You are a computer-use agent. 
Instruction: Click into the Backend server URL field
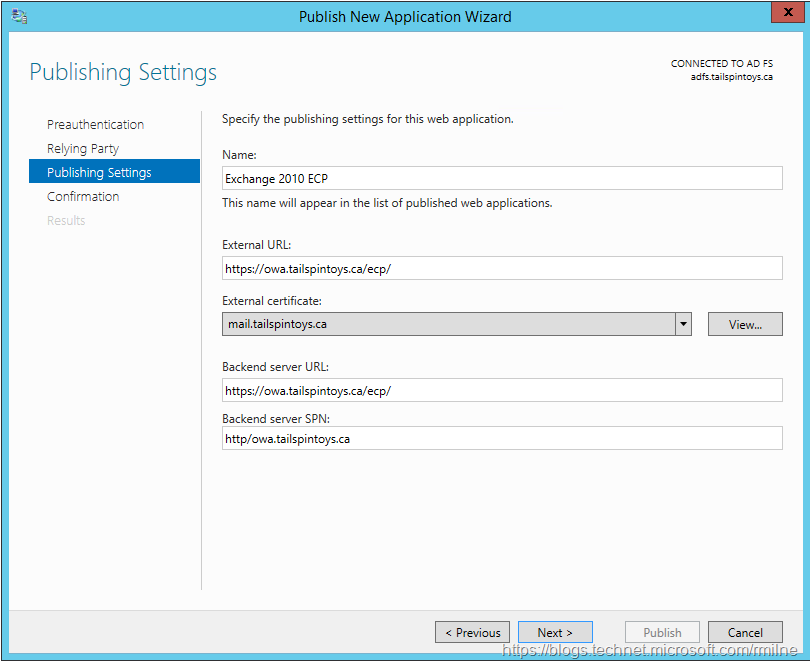click(x=501, y=390)
